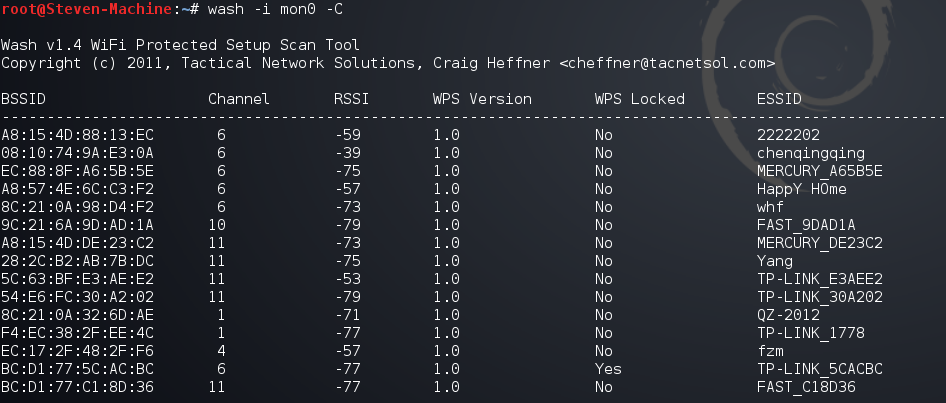The image size is (946, 403).
Task: Click the Wash v1.4 title line
Action: pos(181,45)
